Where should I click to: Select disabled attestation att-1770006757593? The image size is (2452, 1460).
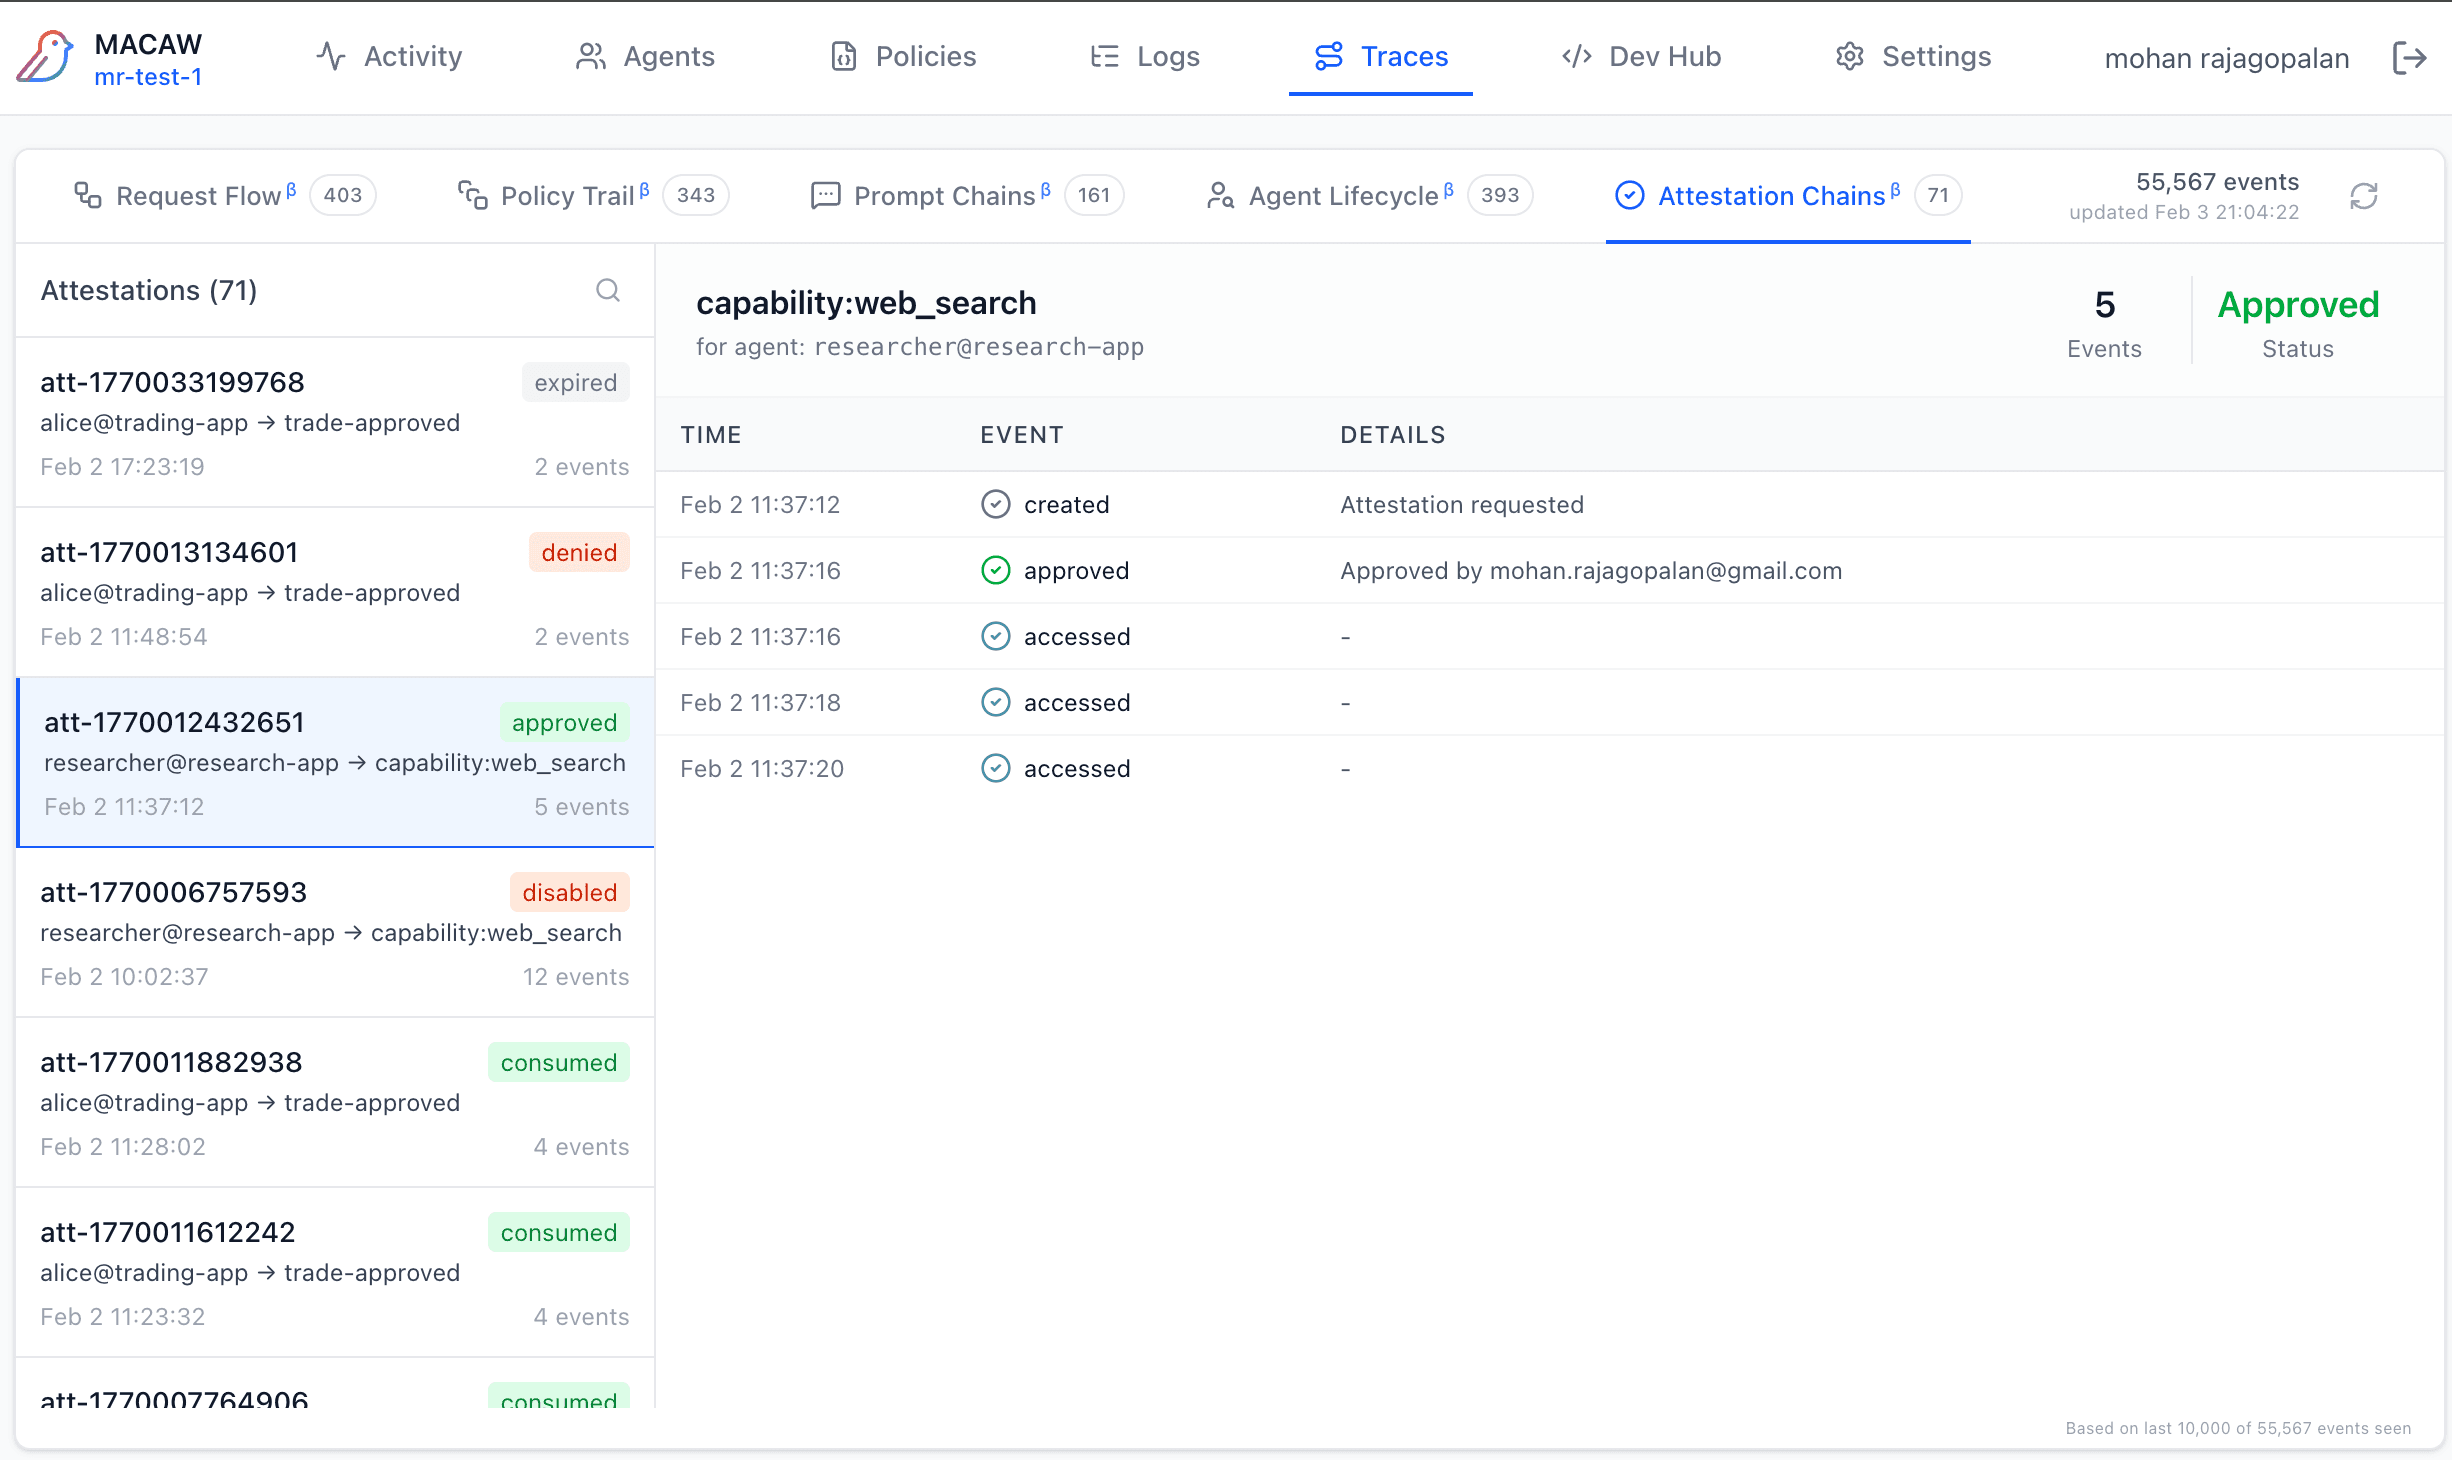coord(335,933)
